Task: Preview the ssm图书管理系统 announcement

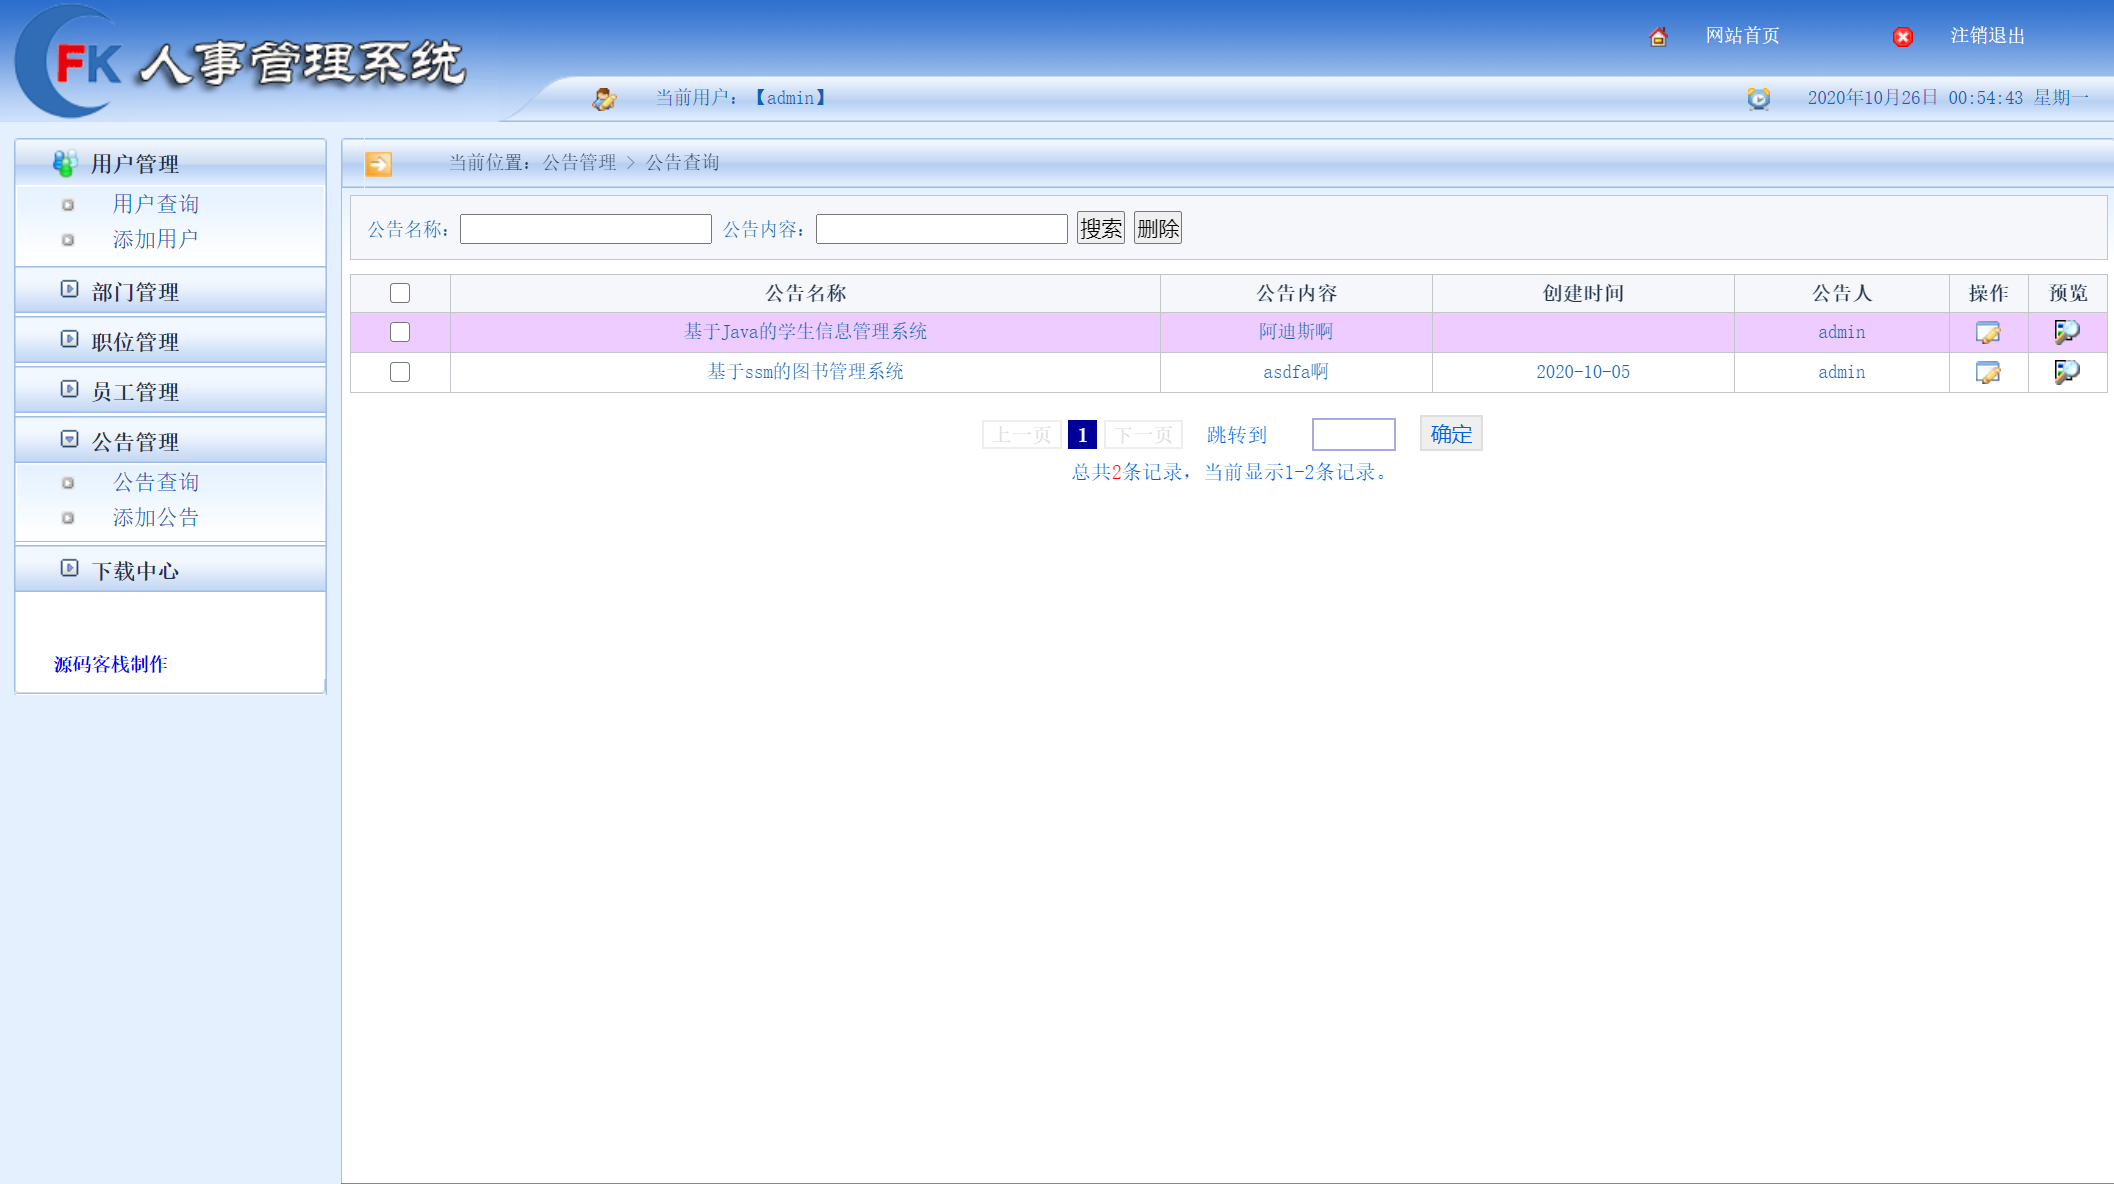Action: 2066,372
